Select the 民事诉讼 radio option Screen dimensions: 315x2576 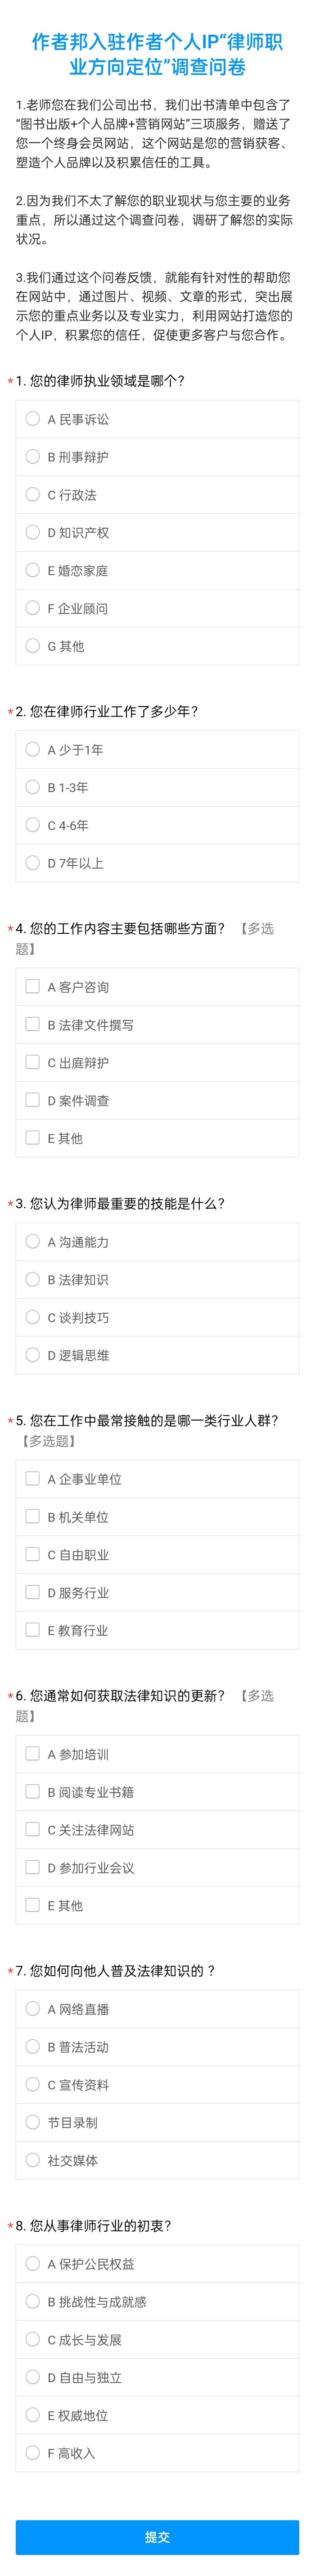pos(33,419)
